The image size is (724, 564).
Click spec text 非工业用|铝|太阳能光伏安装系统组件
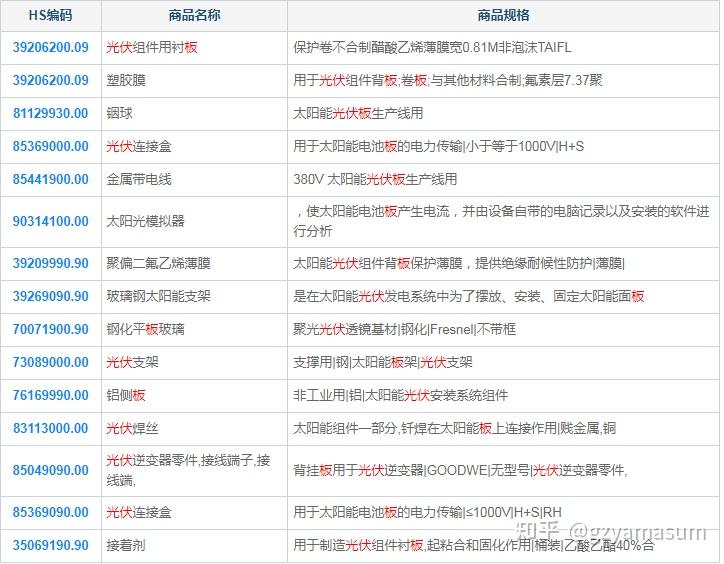click(400, 395)
